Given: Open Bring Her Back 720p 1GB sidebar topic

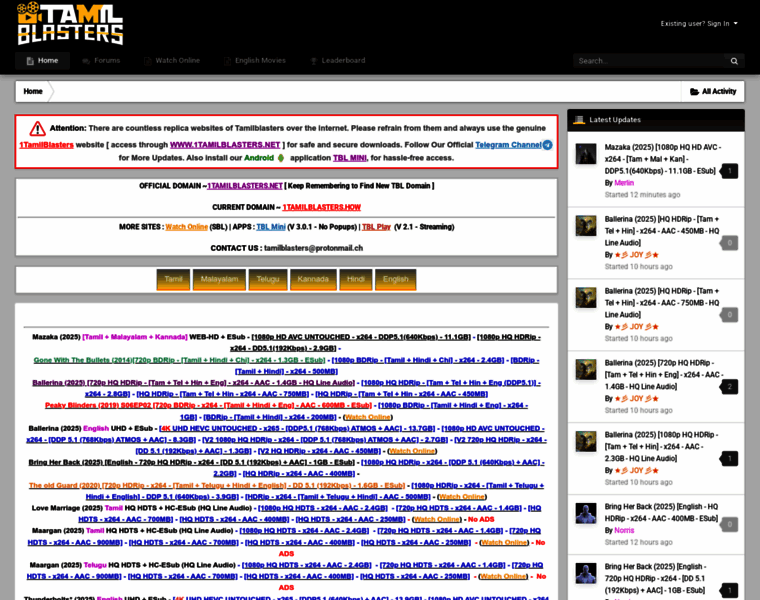Looking at the screenshot, I should [x=655, y=578].
